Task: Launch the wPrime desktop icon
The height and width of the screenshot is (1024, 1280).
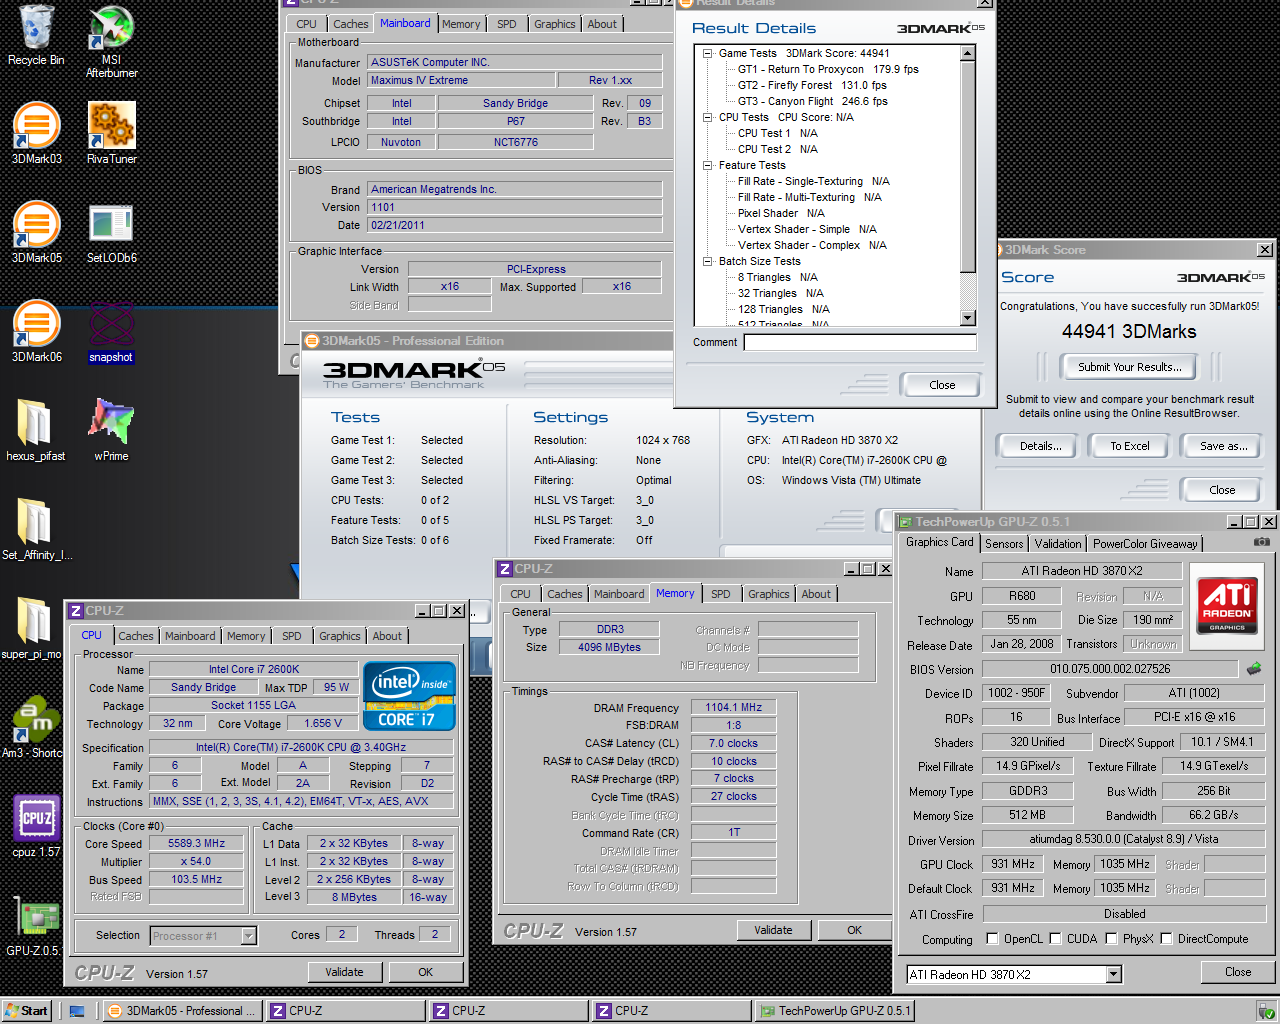Action: point(111,430)
